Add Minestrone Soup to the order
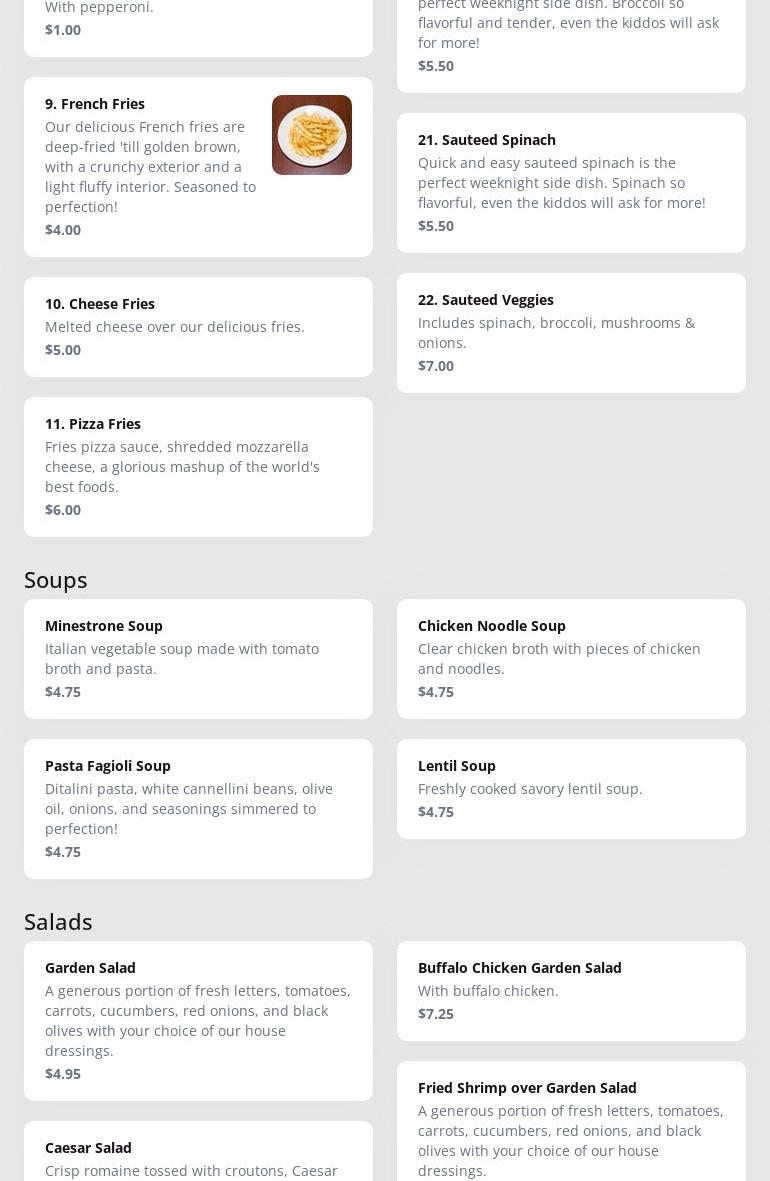 pos(198,658)
